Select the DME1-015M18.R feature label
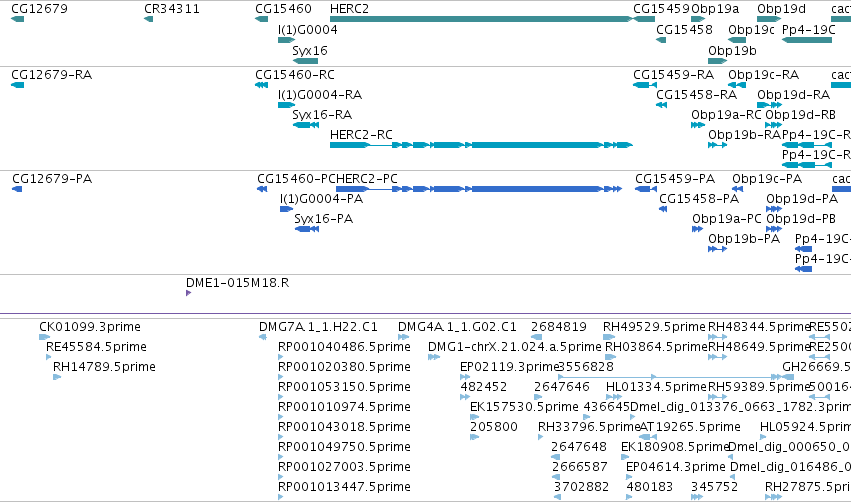The image size is (851, 502). point(237,283)
